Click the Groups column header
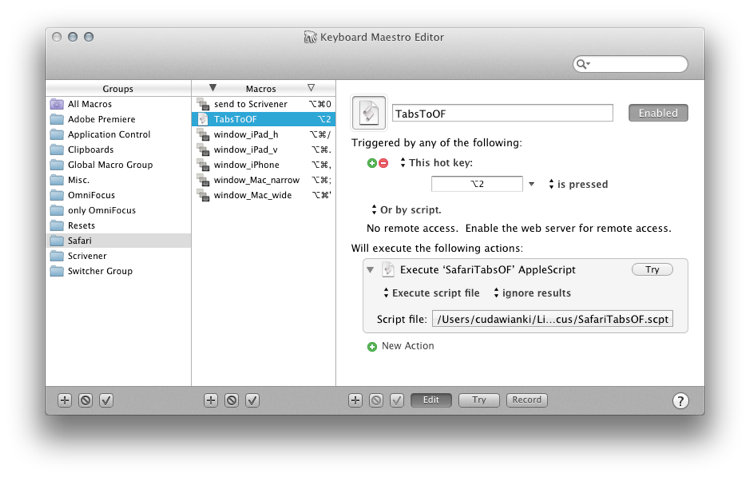The height and width of the screenshot is (478, 750). [118, 89]
